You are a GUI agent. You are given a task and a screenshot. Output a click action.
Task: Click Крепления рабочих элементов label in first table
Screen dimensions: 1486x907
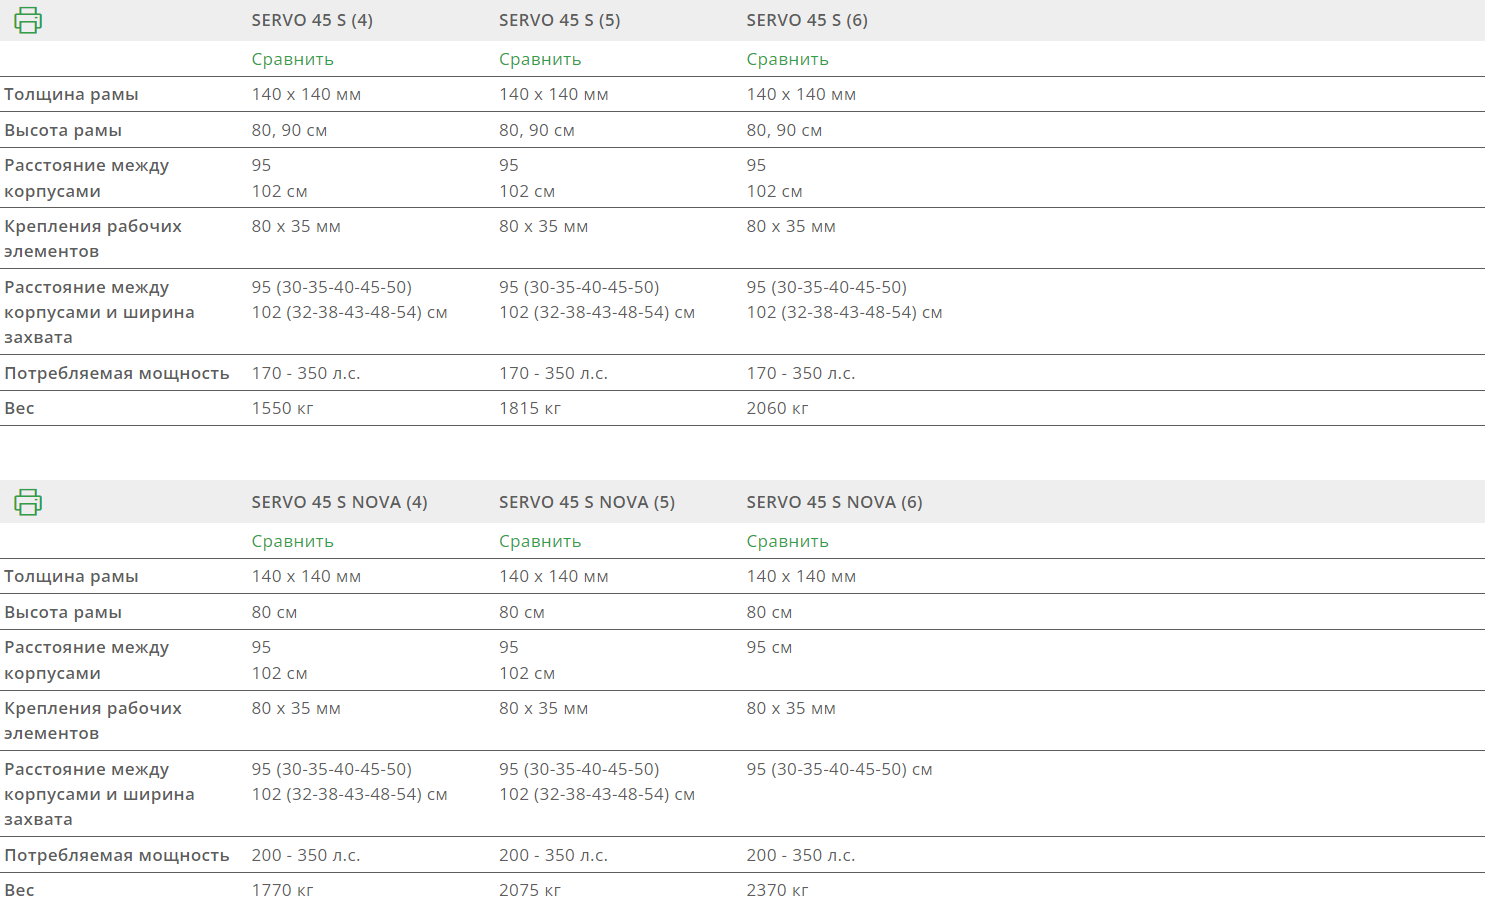pos(93,238)
